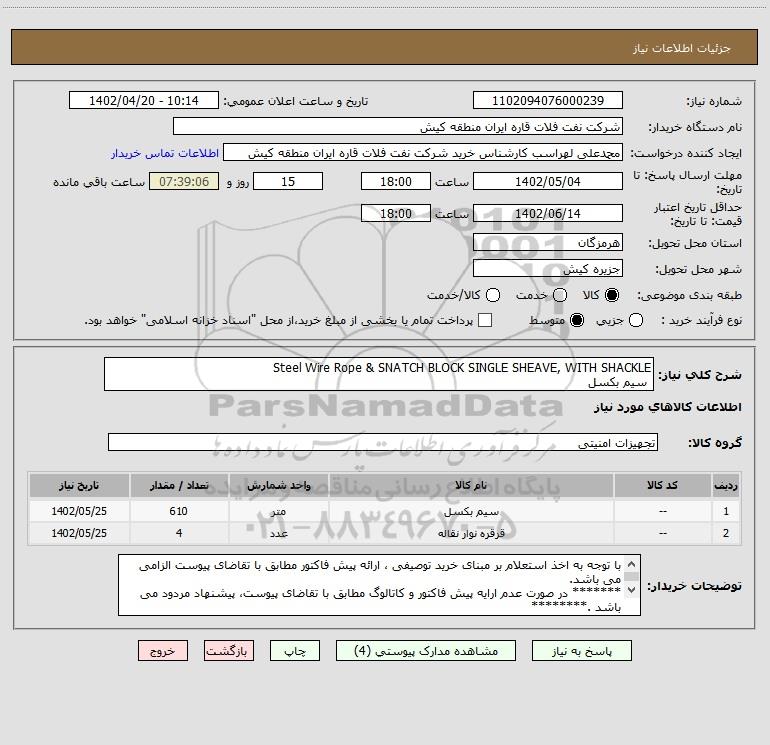
Task: Click the بازگشت back button
Action: click(x=229, y=651)
